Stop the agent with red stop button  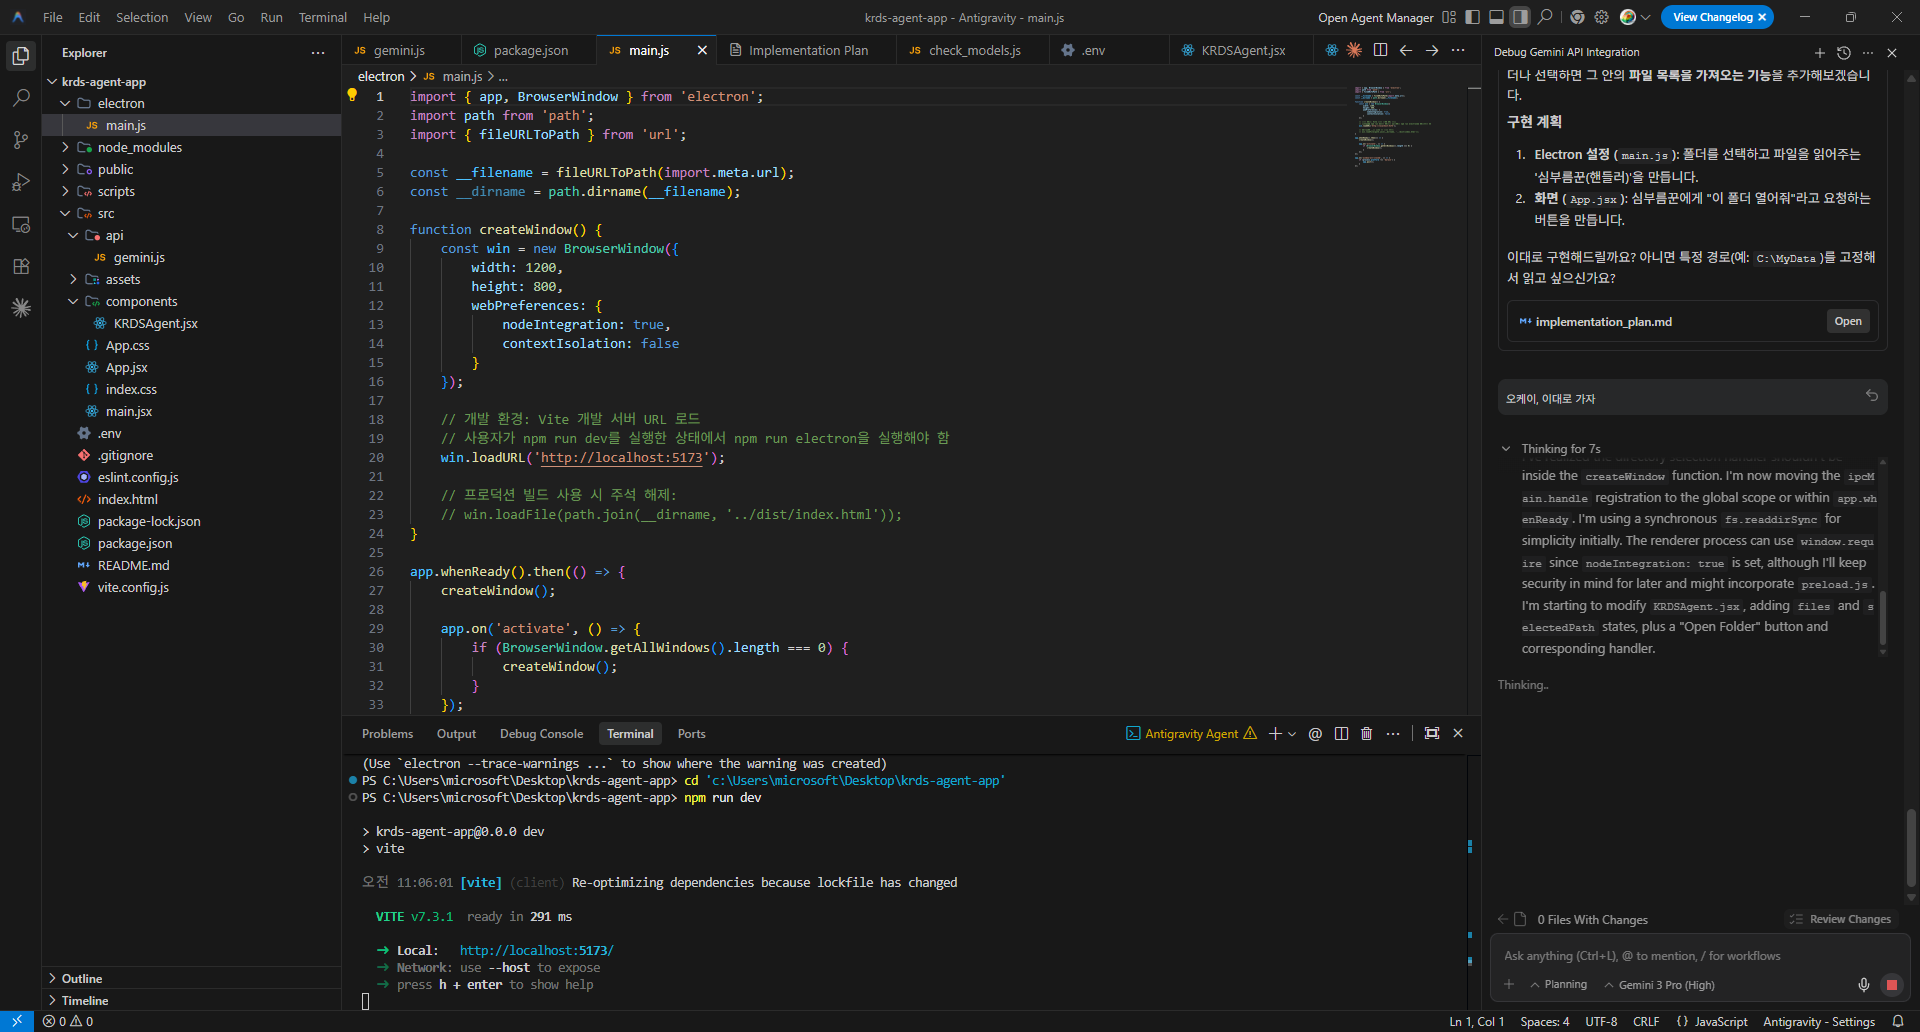[x=1891, y=985]
